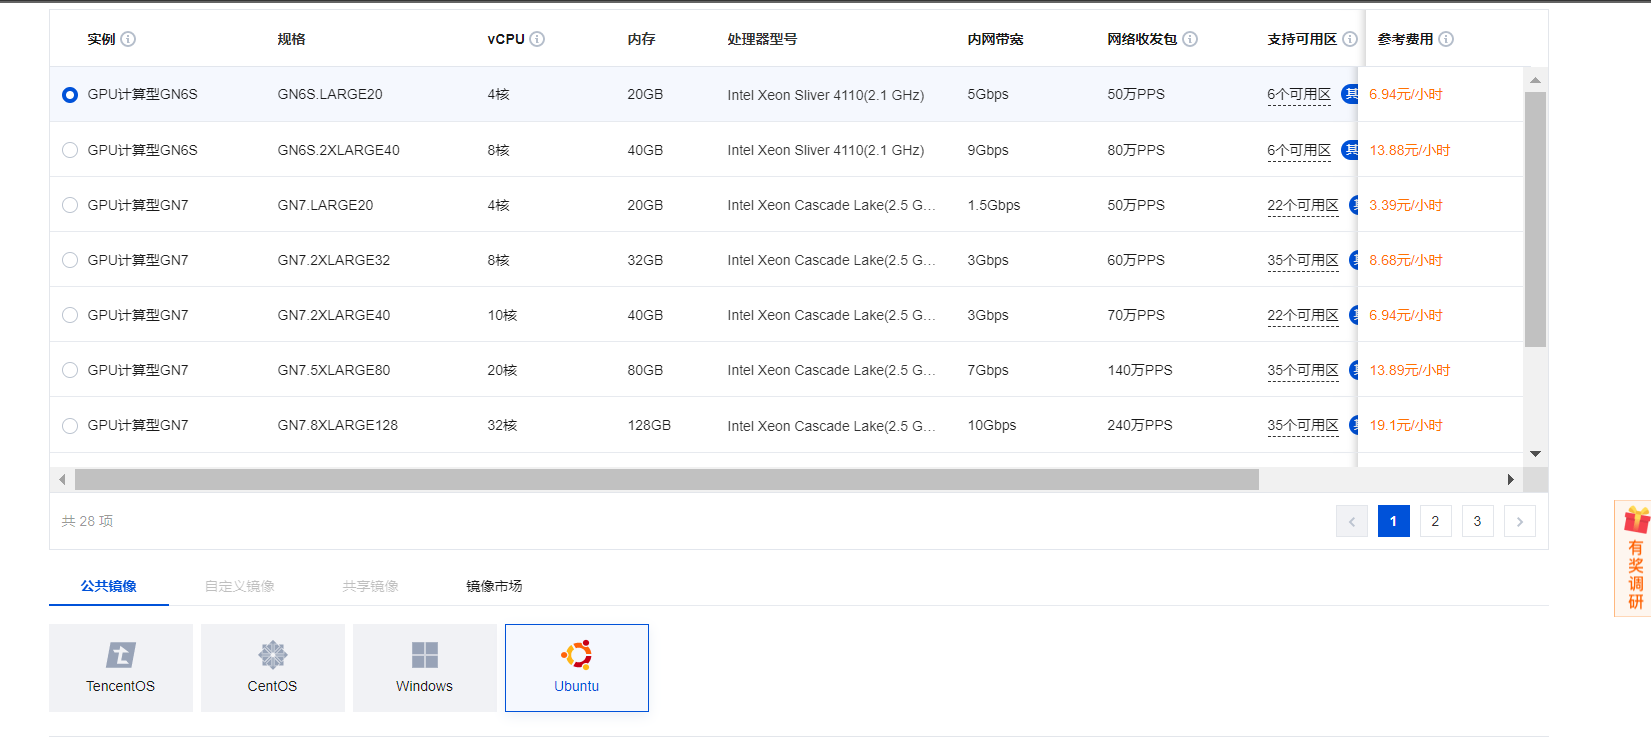Click price 8.68元/小时
Screen dimensions: 1651x749
(1406, 260)
